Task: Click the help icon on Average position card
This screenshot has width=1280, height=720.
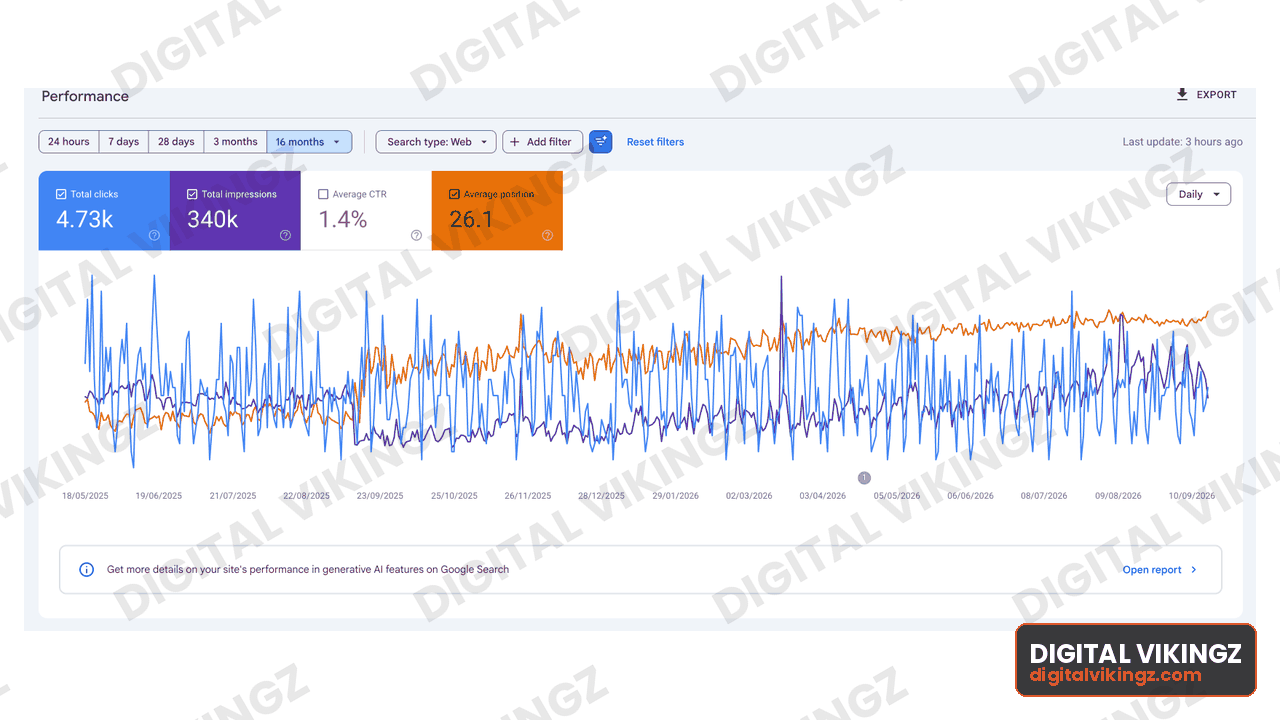Action: [x=547, y=236]
